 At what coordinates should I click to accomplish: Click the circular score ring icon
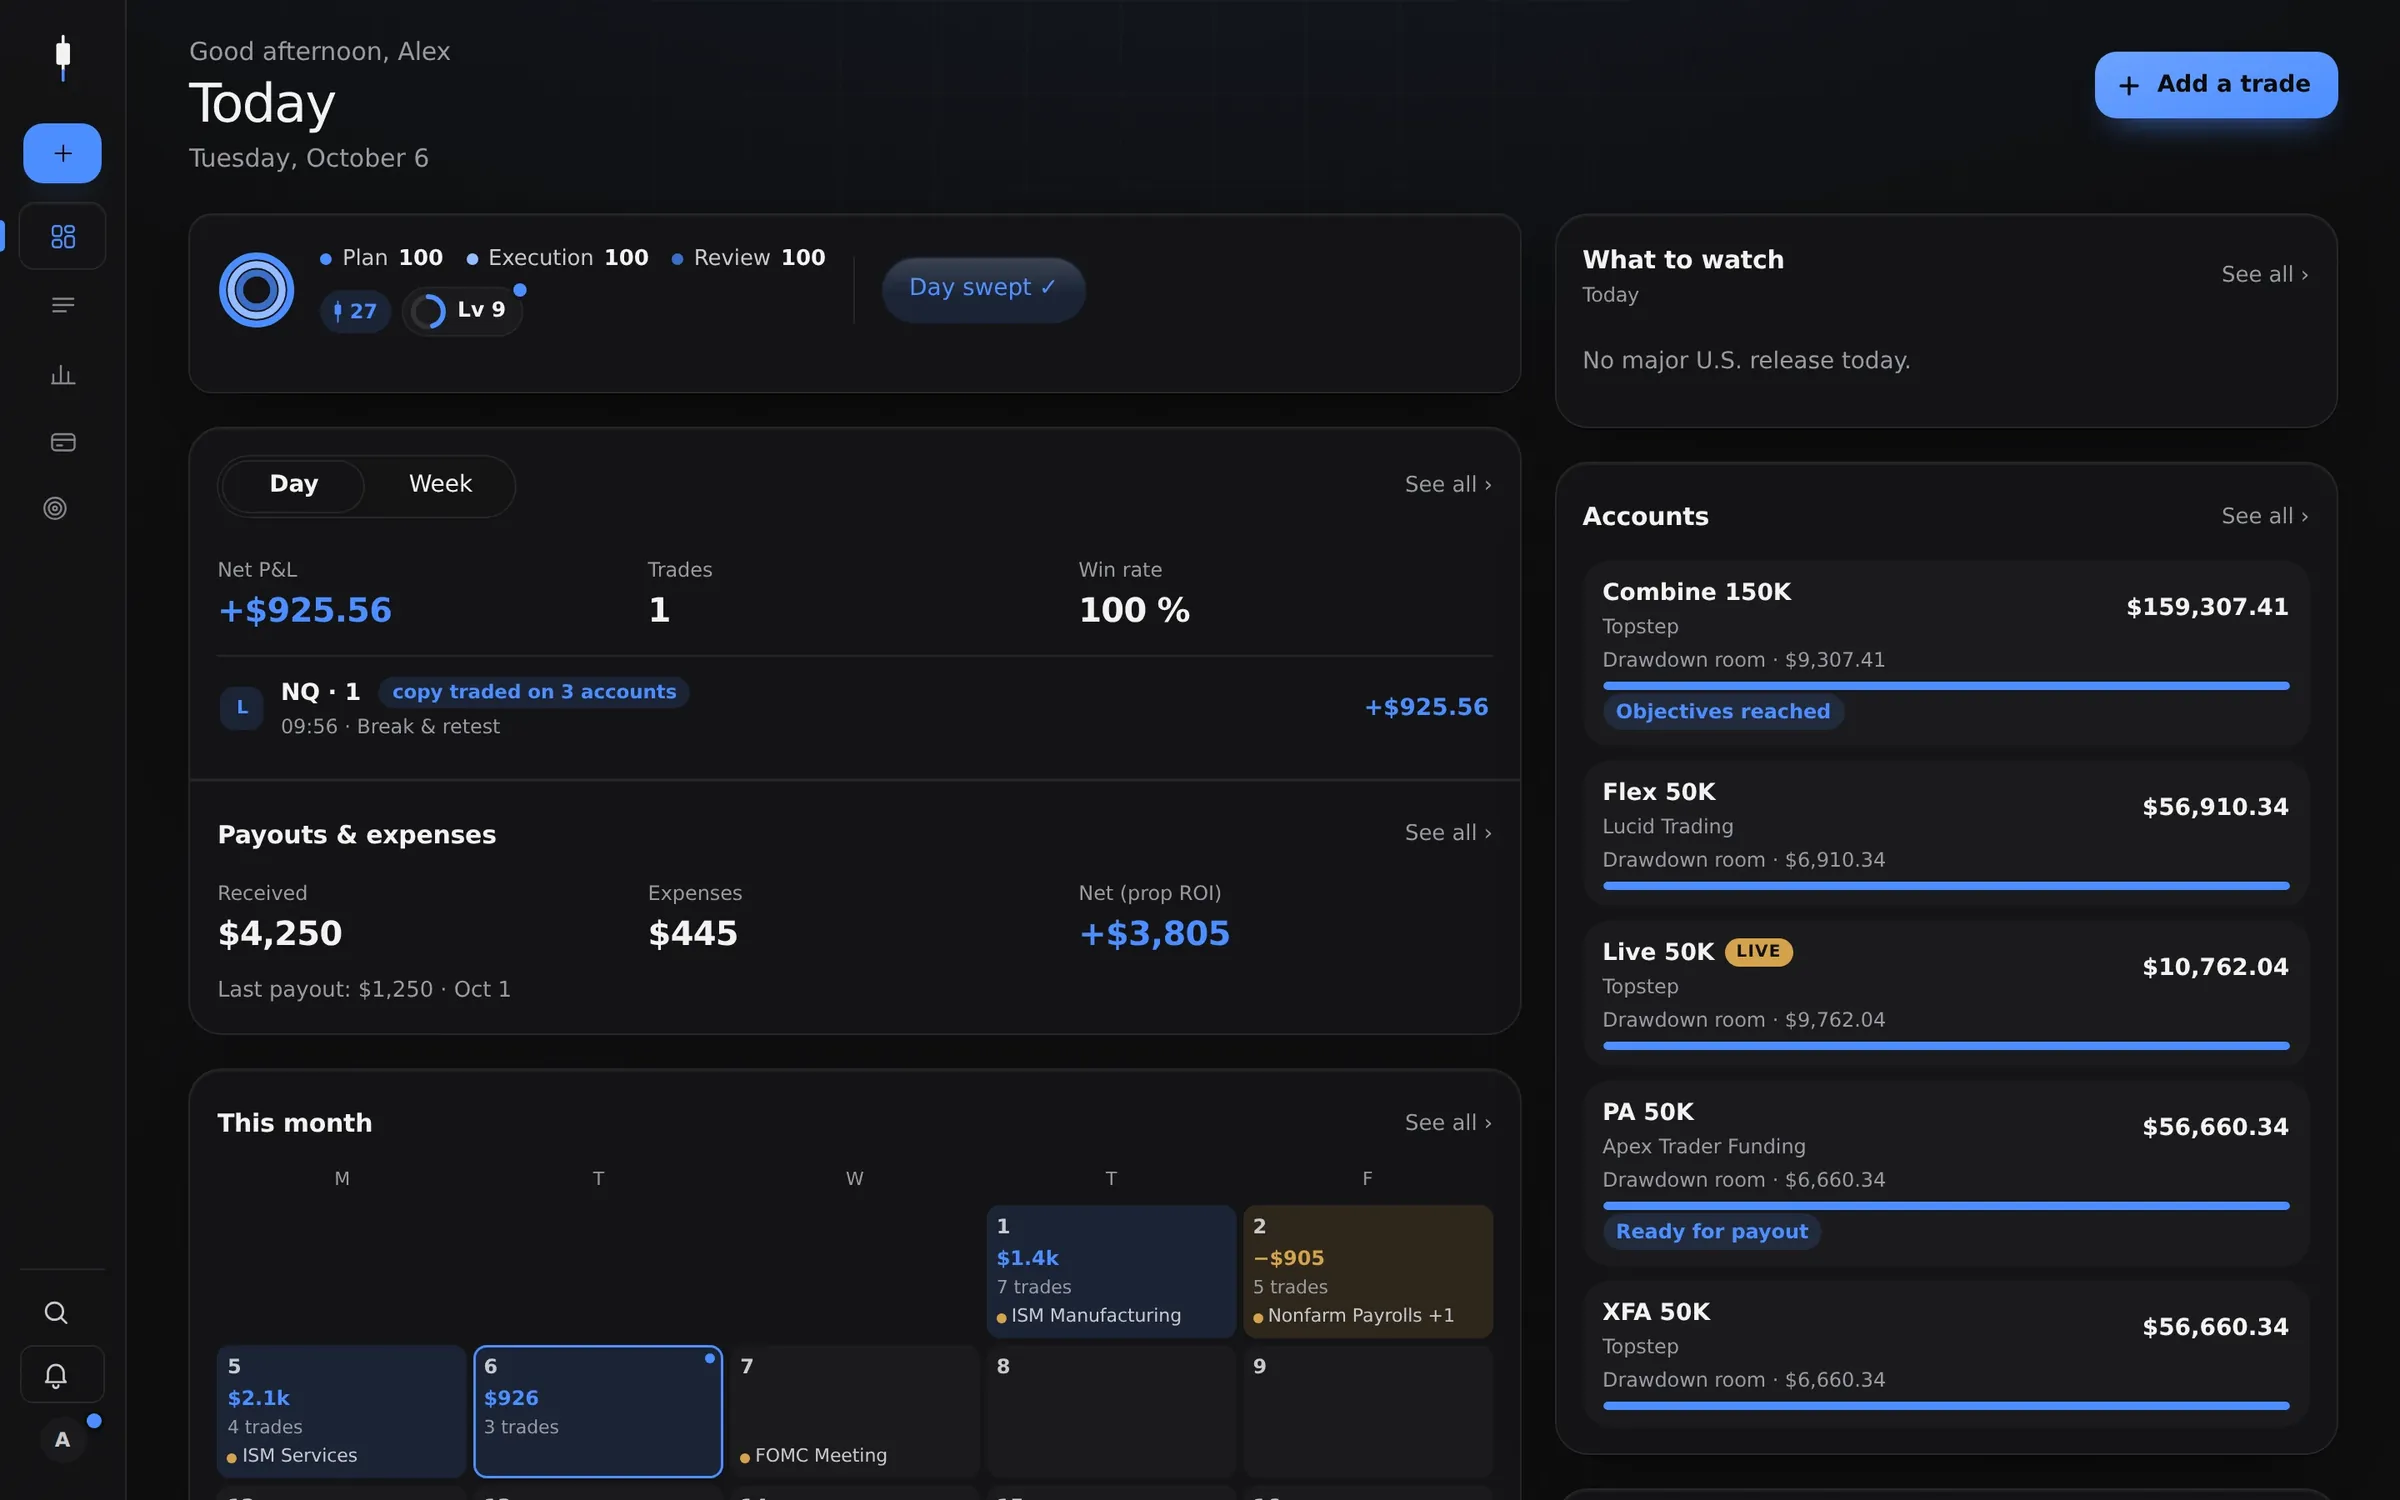click(256, 290)
